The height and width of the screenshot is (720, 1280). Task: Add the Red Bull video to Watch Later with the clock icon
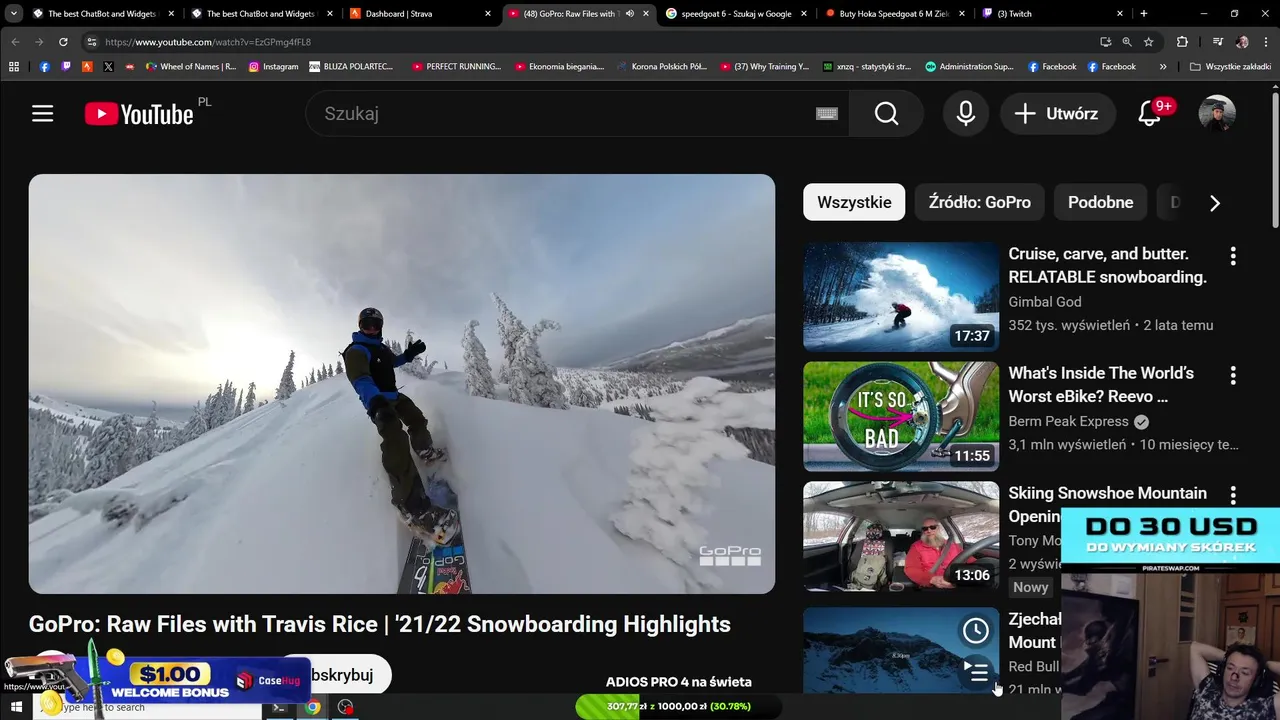[x=975, y=630]
